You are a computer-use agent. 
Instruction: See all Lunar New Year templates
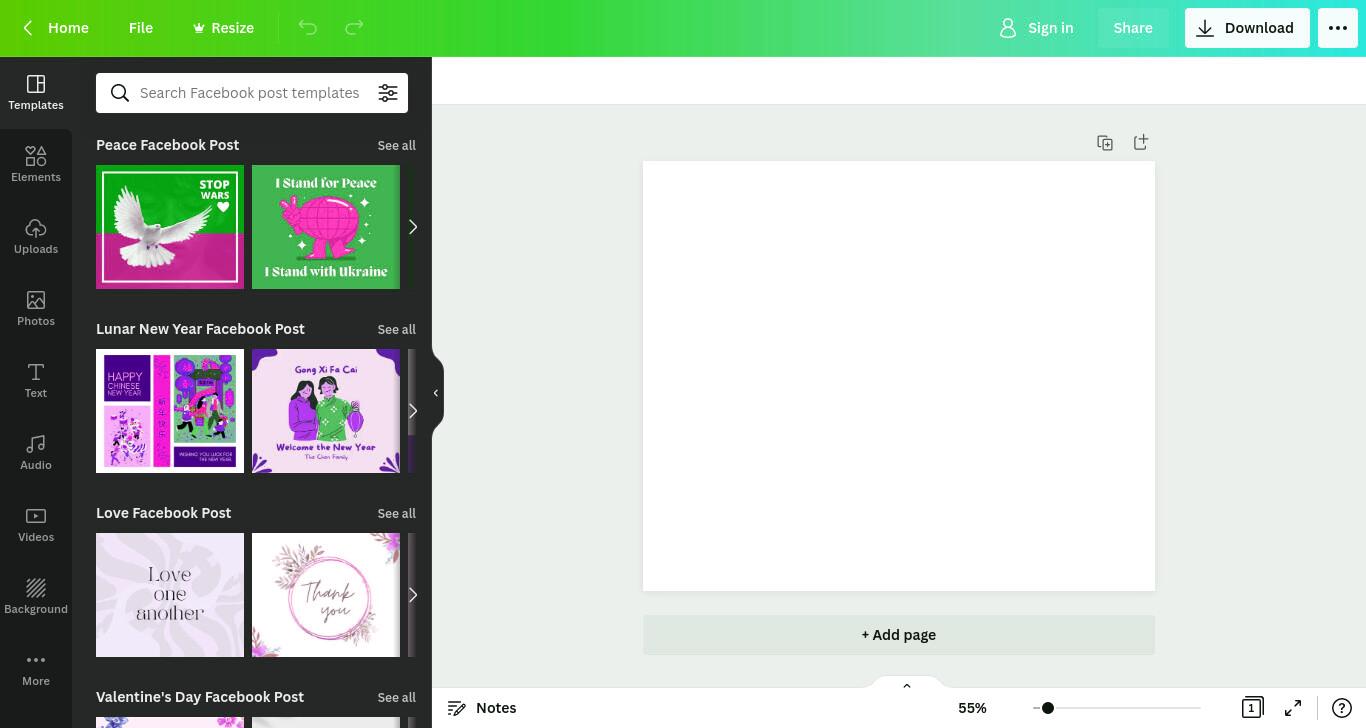coord(397,330)
